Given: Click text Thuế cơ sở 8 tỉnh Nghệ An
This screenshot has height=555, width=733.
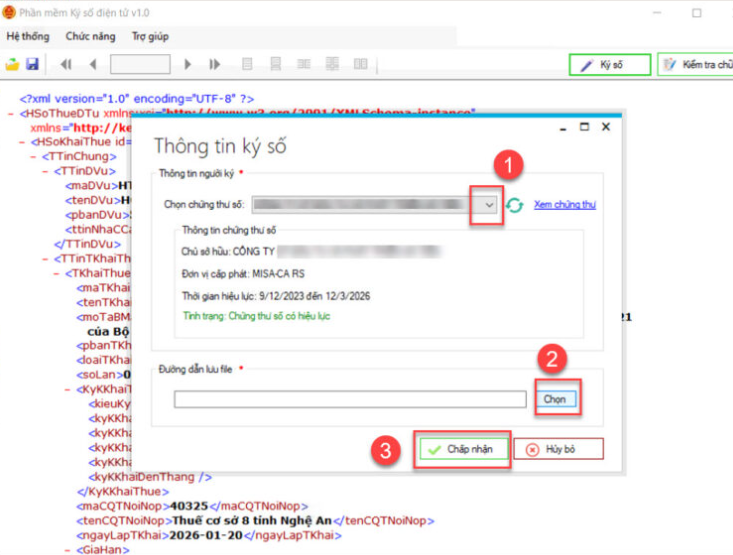Looking at the screenshot, I should (x=252, y=520).
